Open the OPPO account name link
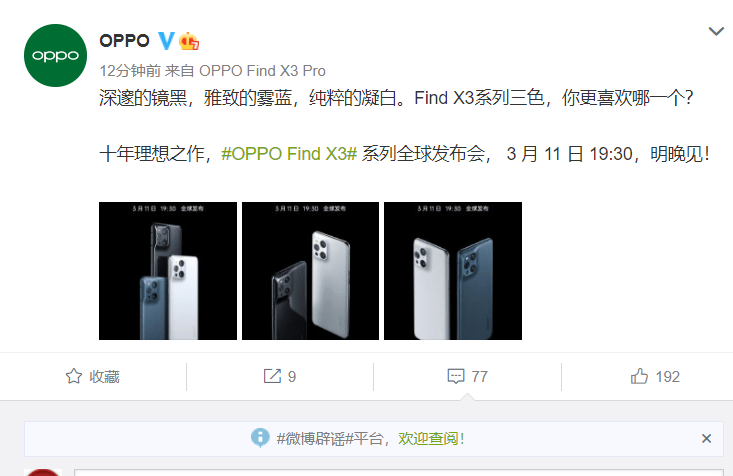Image resolution: width=733 pixels, height=476 pixels. point(124,41)
